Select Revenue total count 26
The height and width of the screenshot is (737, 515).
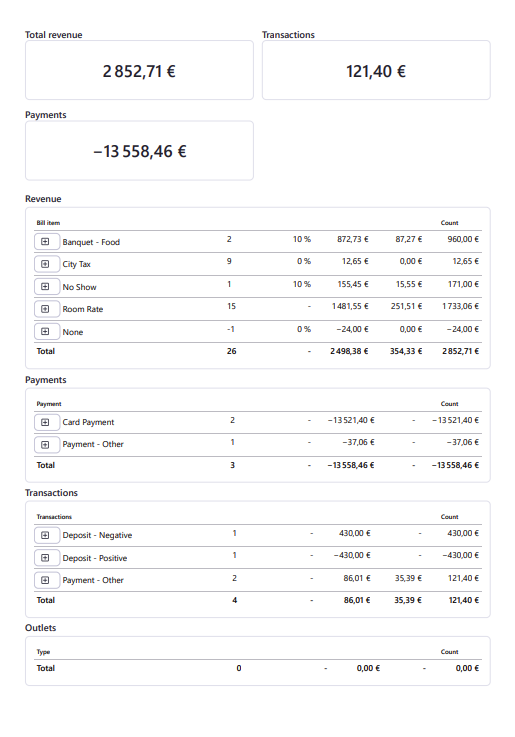point(232,351)
